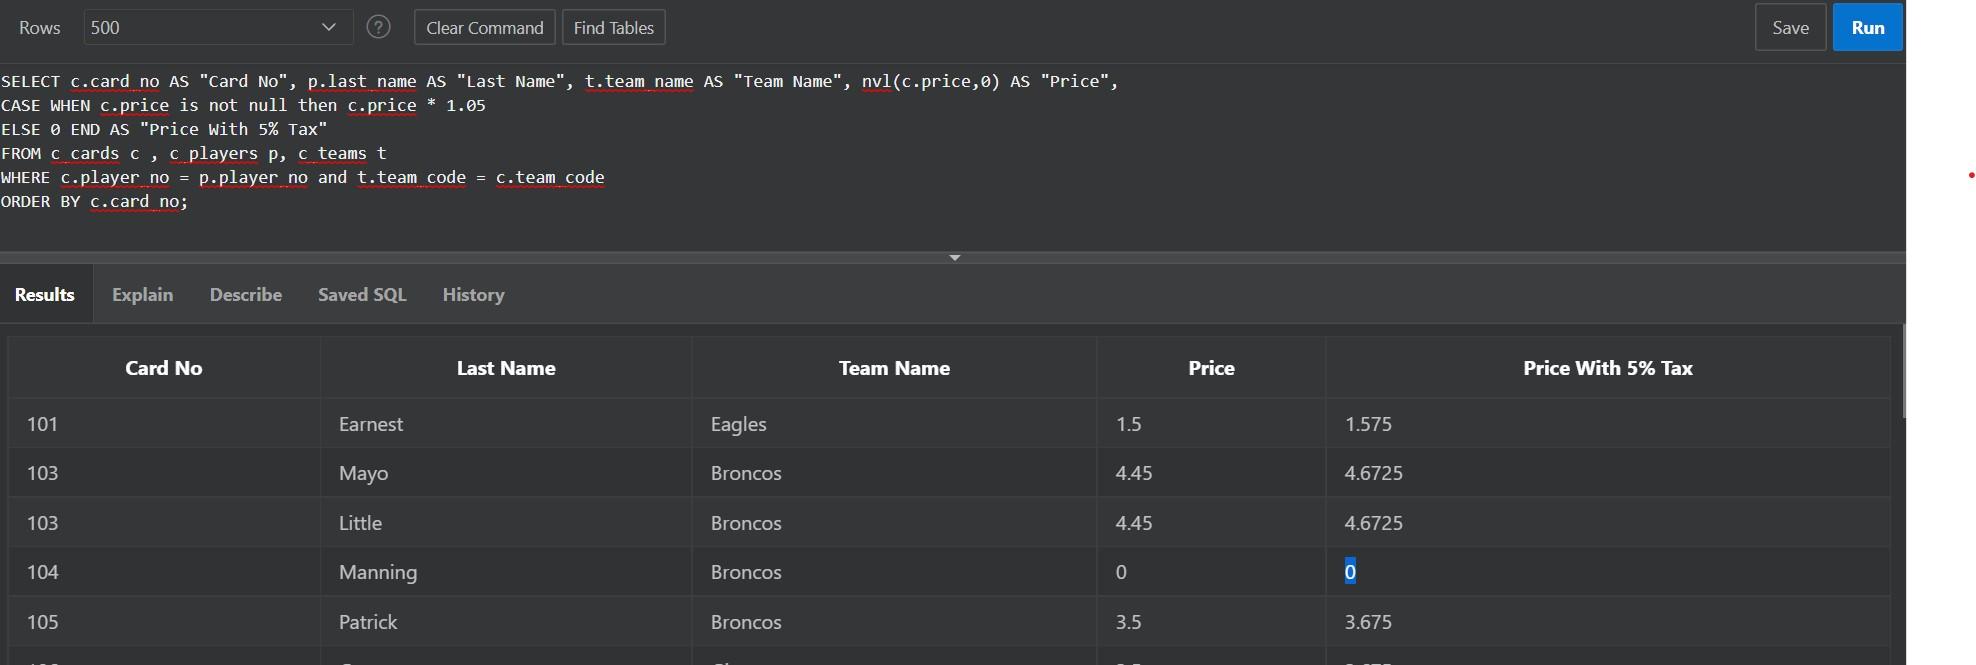Click the Clear Command button
The image size is (1976, 665).
(485, 27)
